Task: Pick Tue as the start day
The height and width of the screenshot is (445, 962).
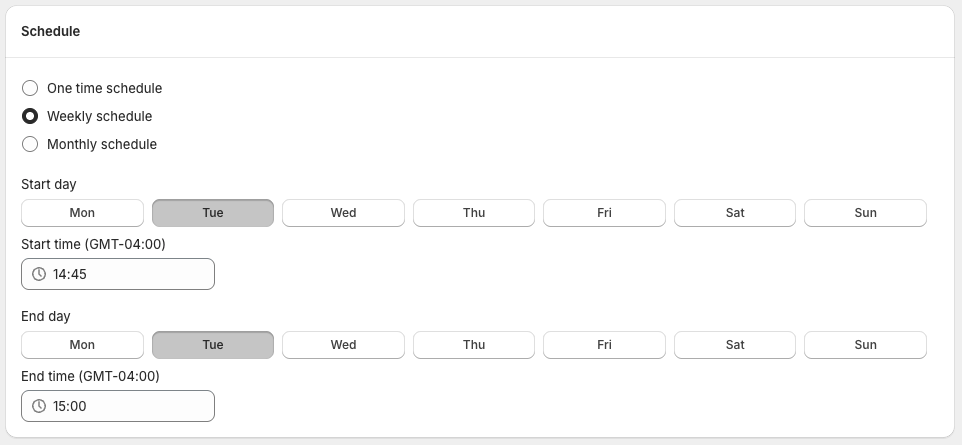Action: click(x=213, y=213)
